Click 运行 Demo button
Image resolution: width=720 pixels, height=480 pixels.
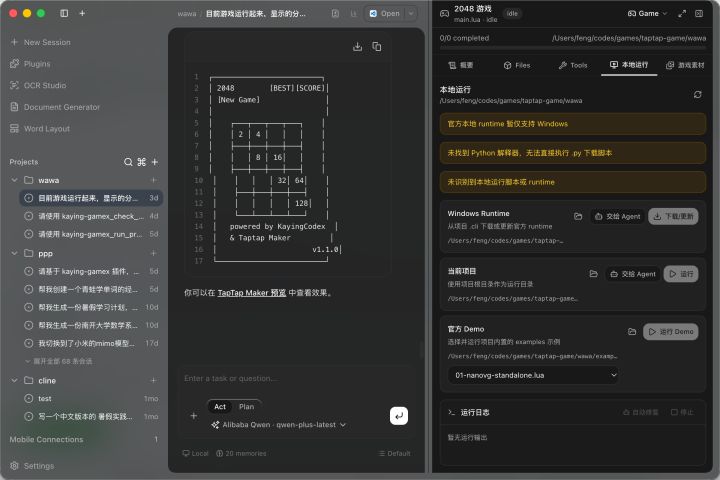tap(670, 332)
